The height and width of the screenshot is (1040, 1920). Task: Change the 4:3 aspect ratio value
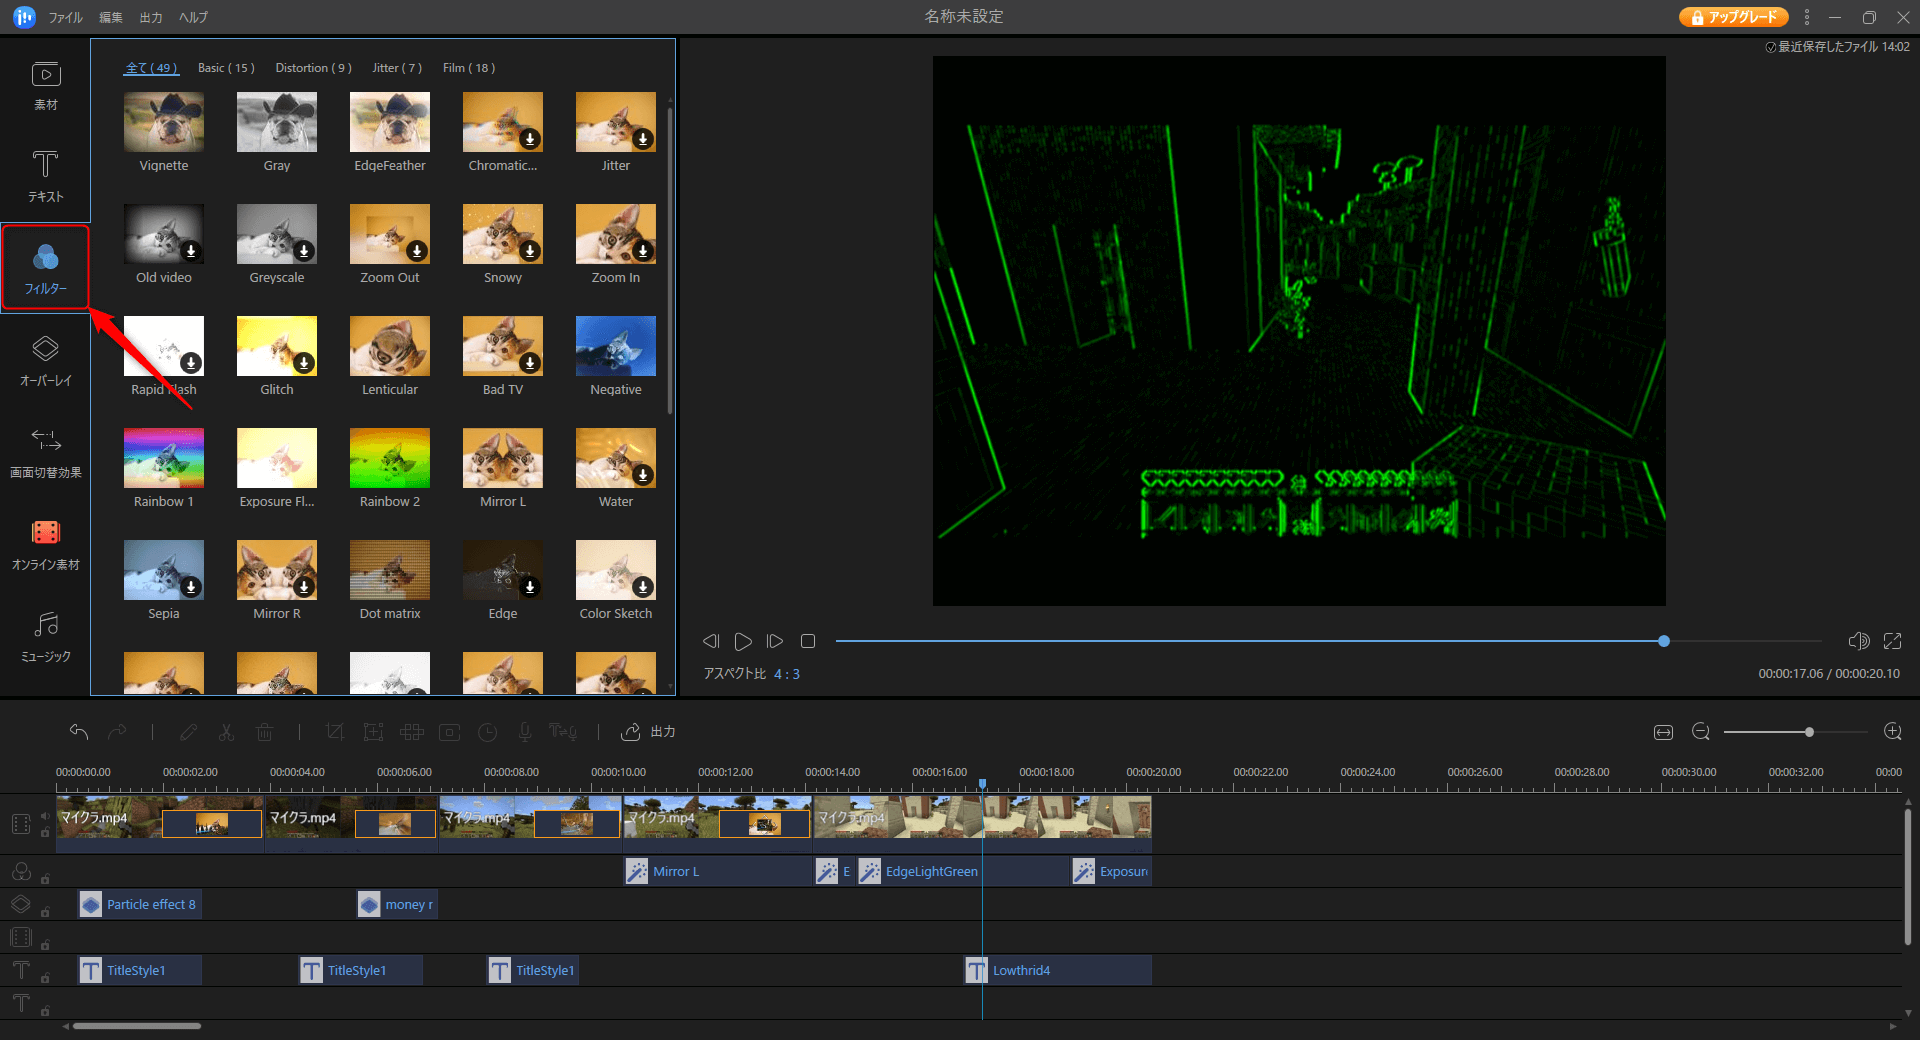787,674
